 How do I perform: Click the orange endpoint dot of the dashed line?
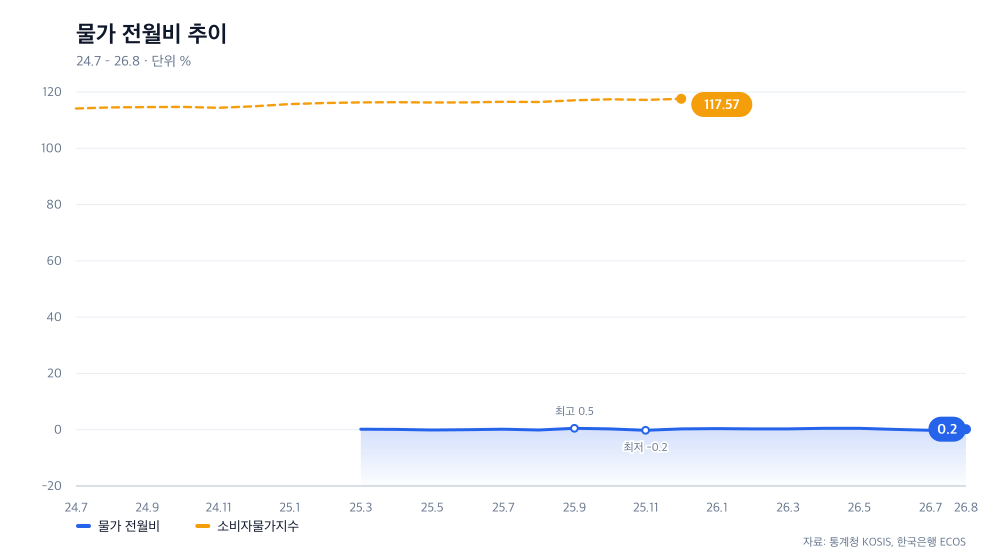[x=681, y=99]
